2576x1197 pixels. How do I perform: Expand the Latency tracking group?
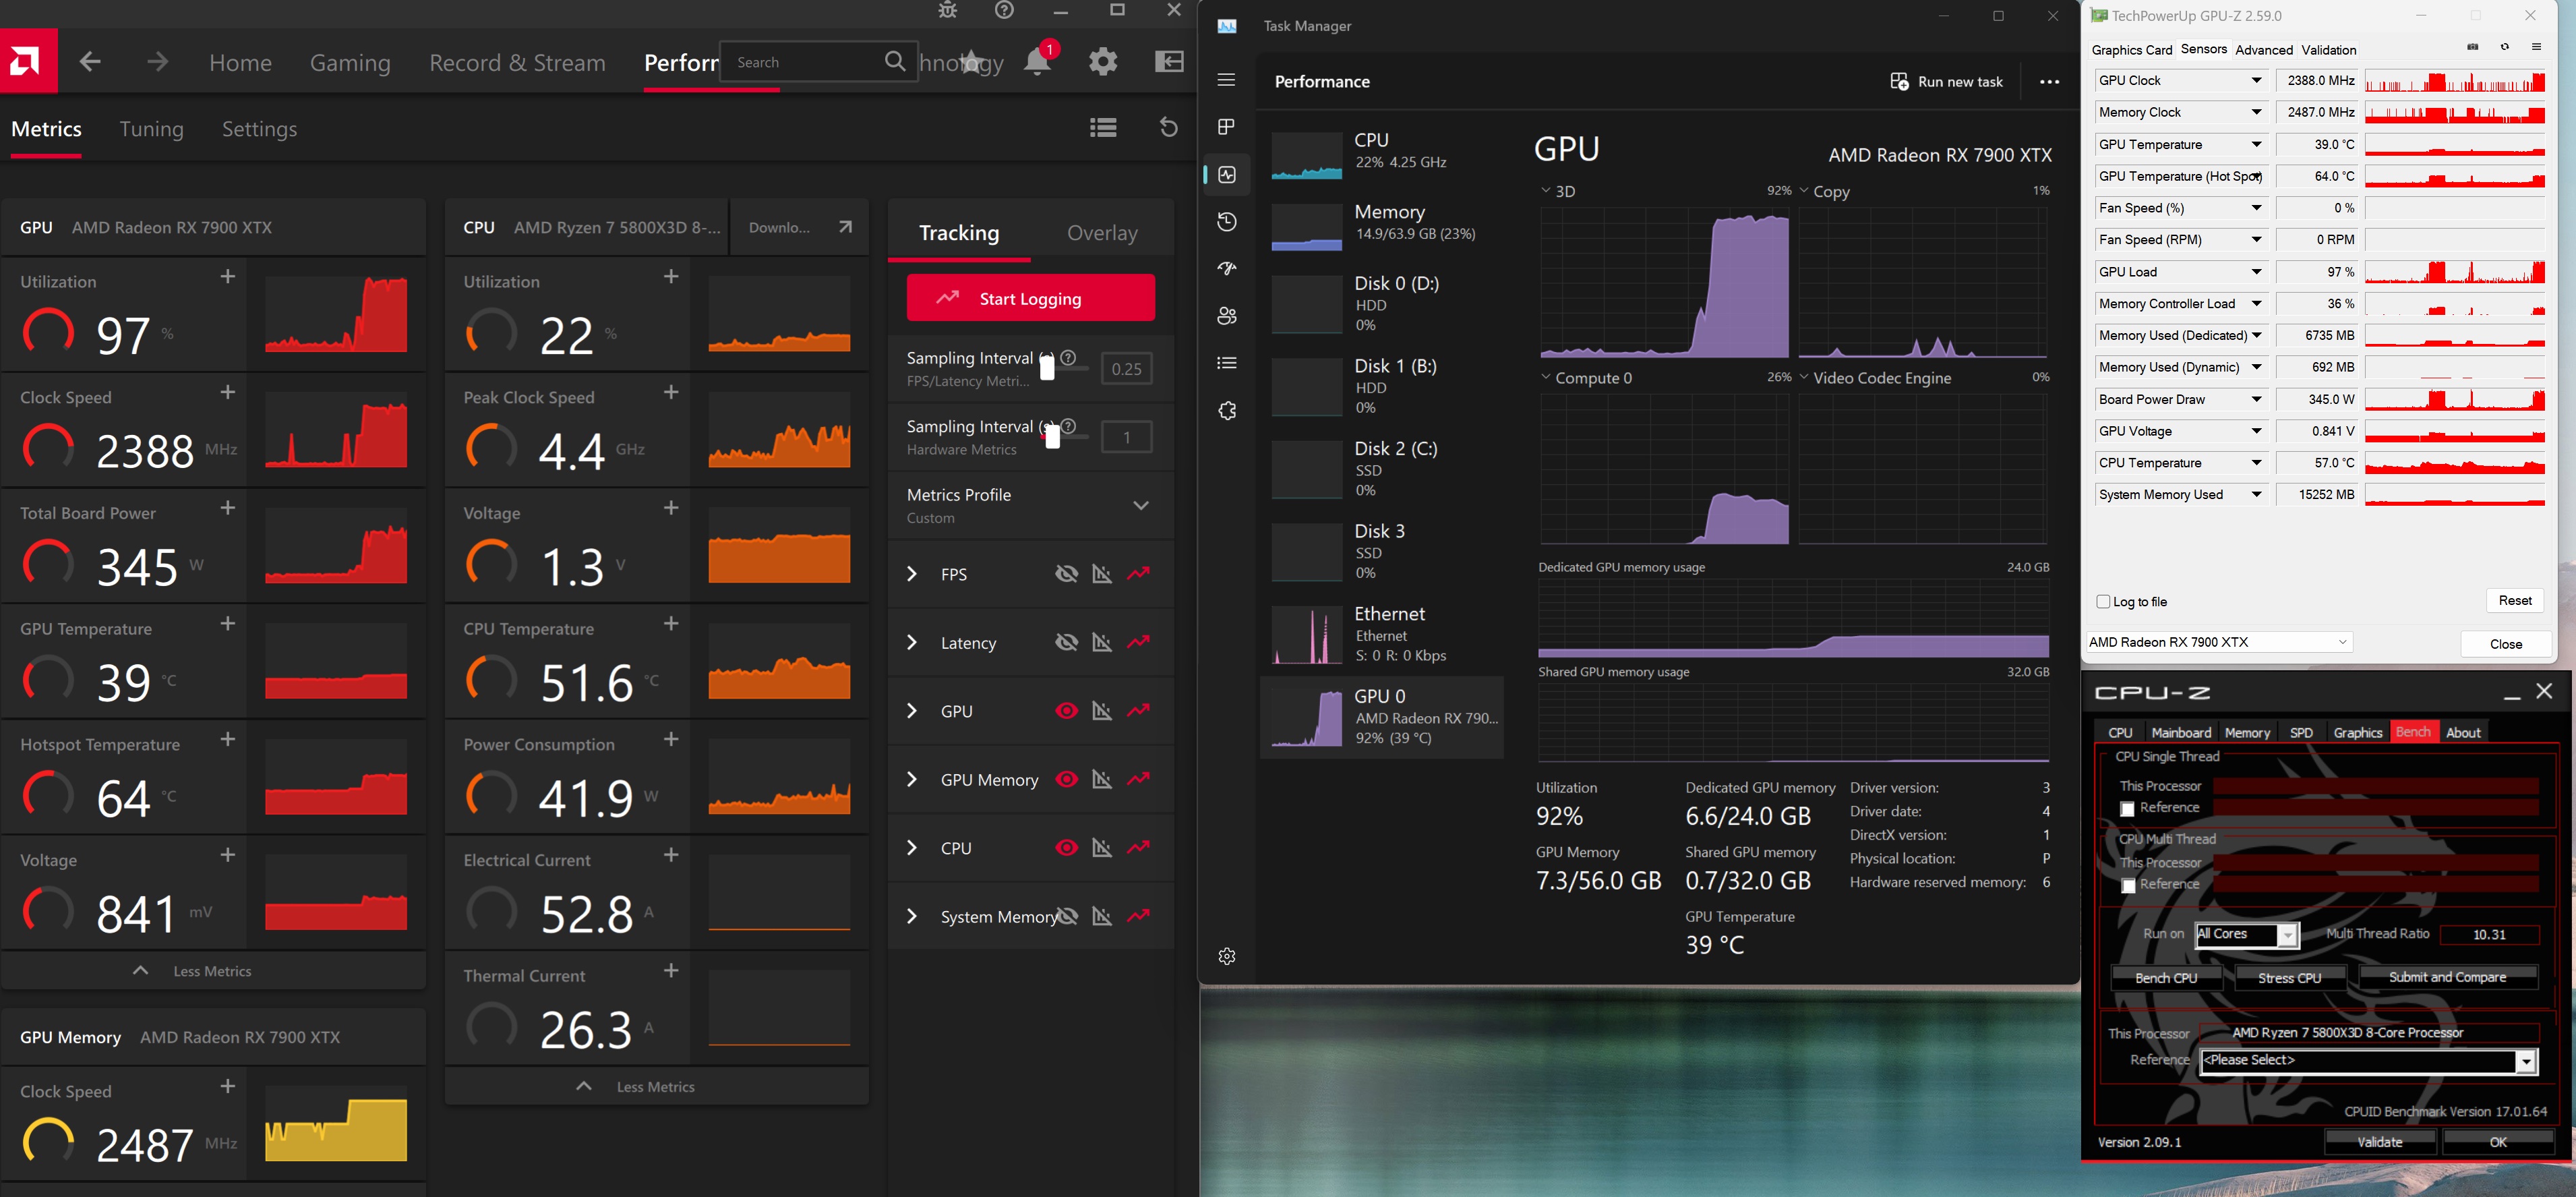point(911,642)
